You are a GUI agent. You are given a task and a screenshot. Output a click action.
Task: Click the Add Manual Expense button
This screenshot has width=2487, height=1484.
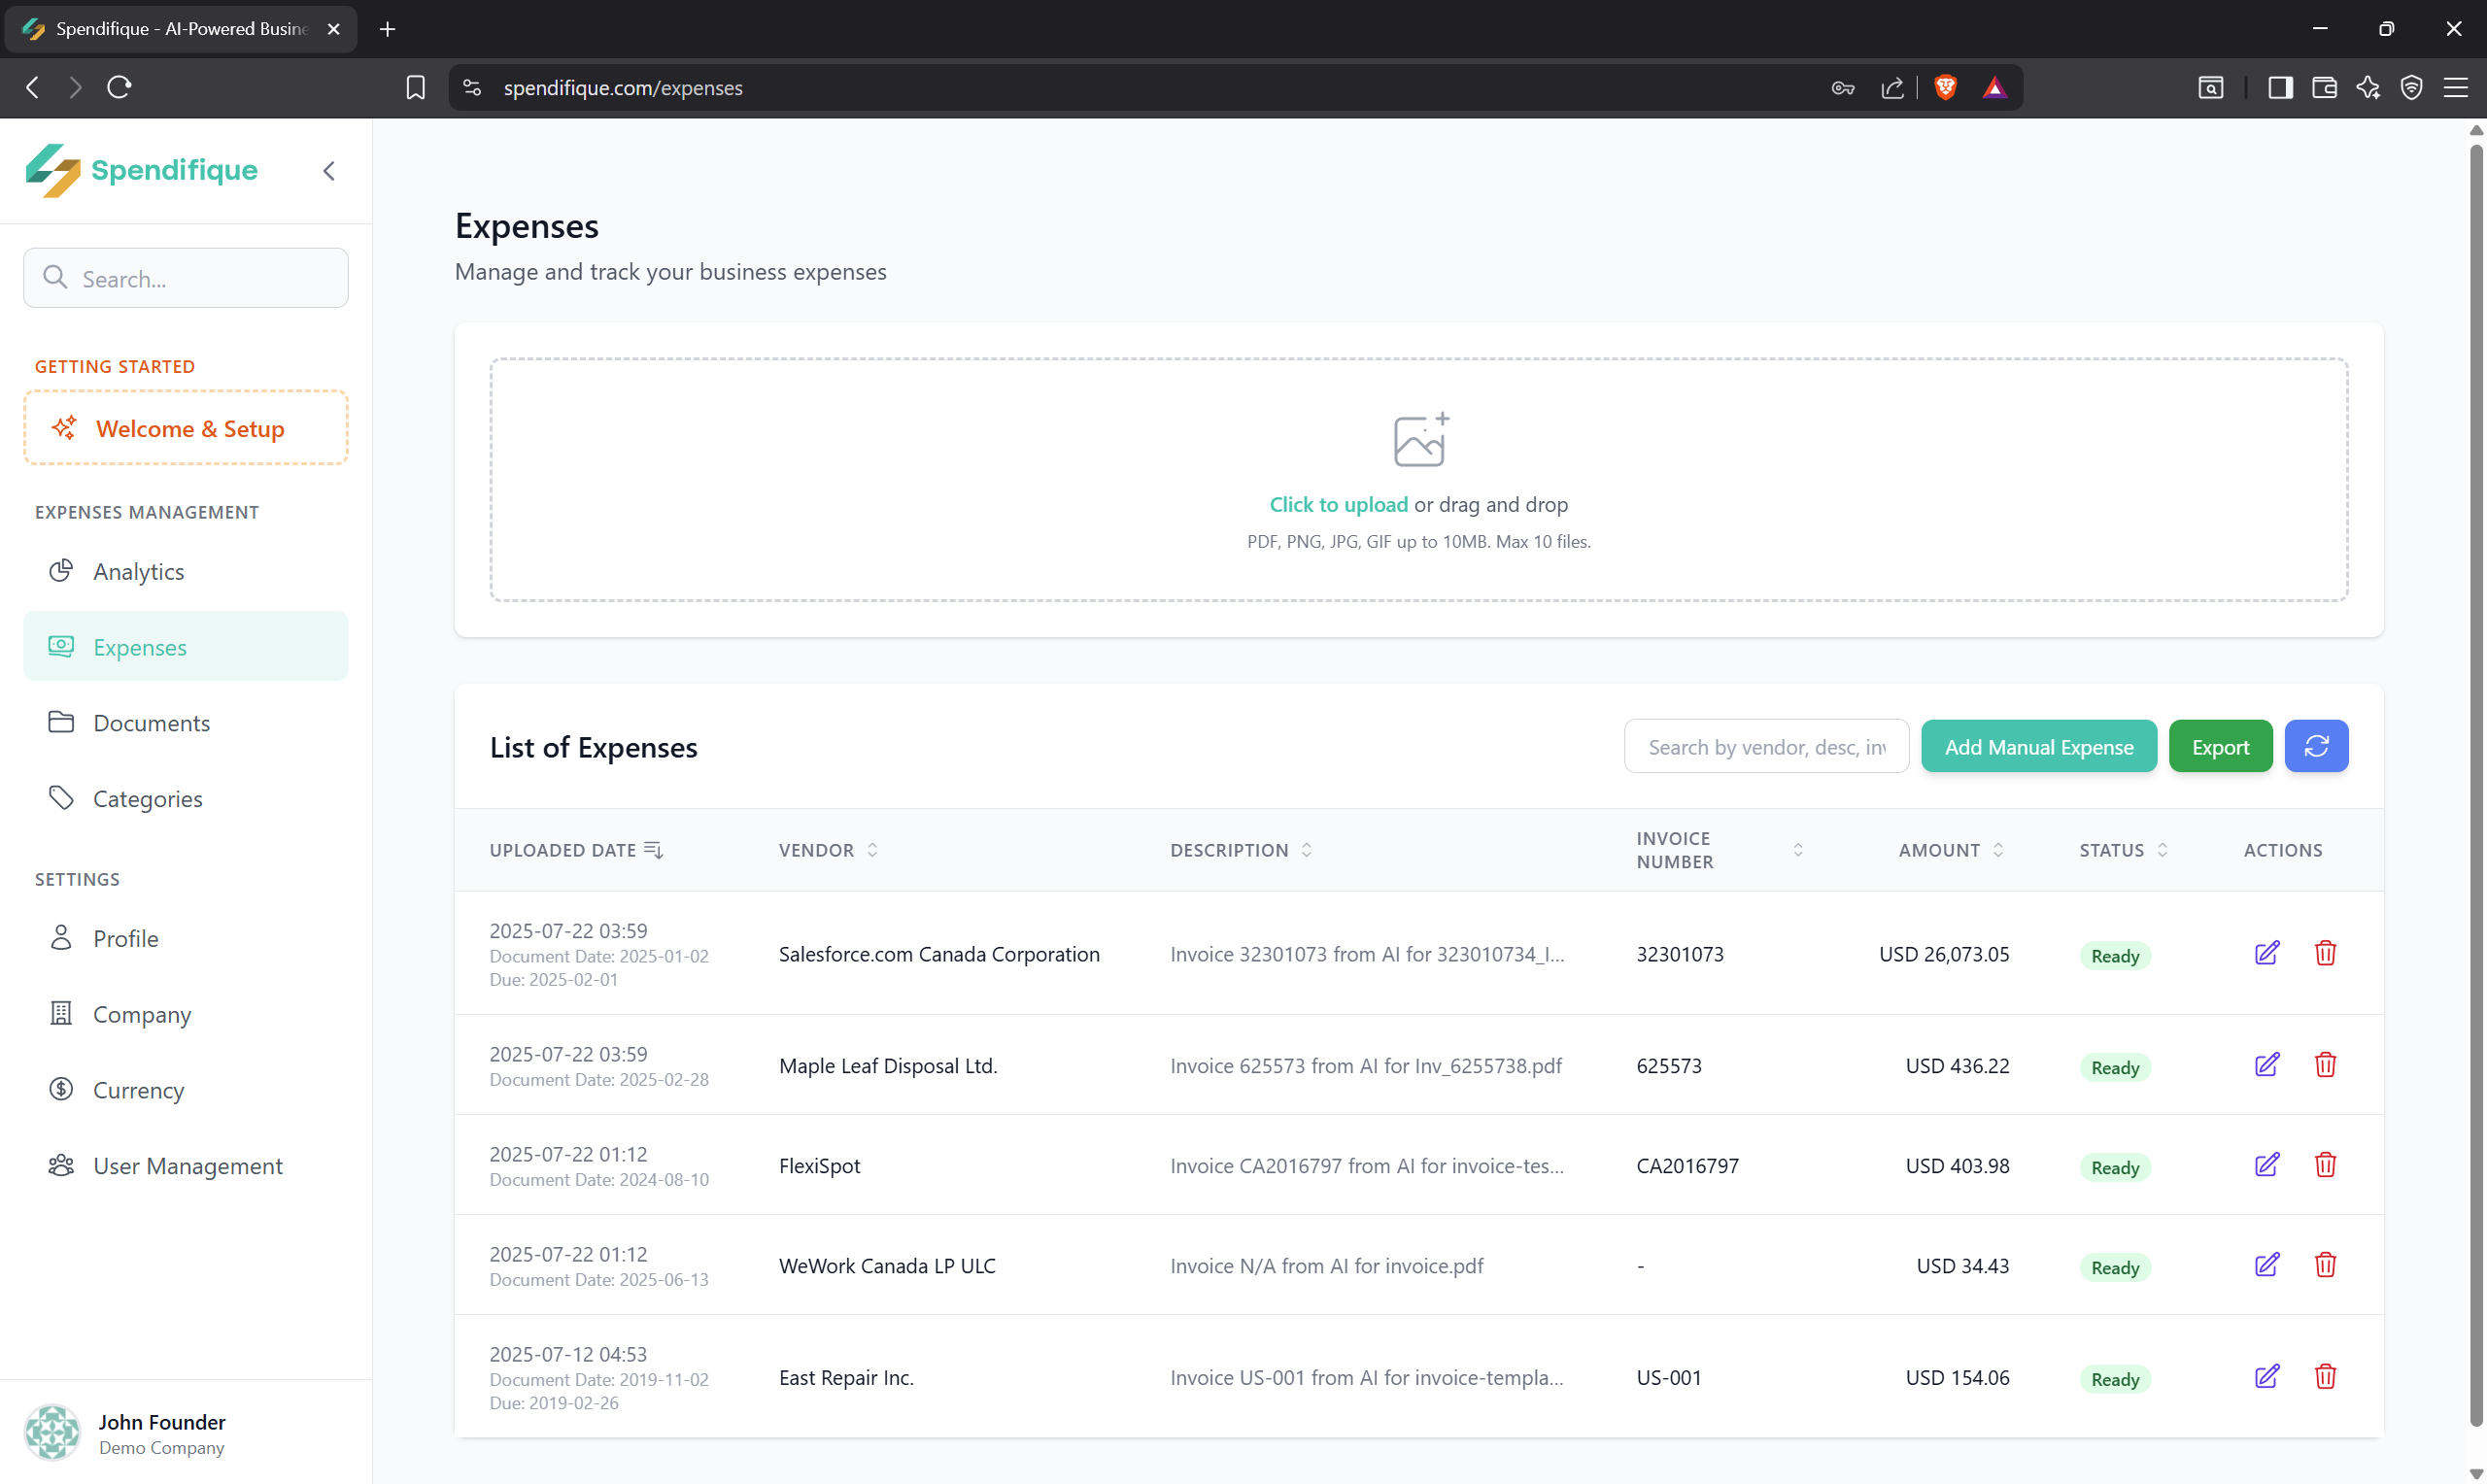(2038, 746)
